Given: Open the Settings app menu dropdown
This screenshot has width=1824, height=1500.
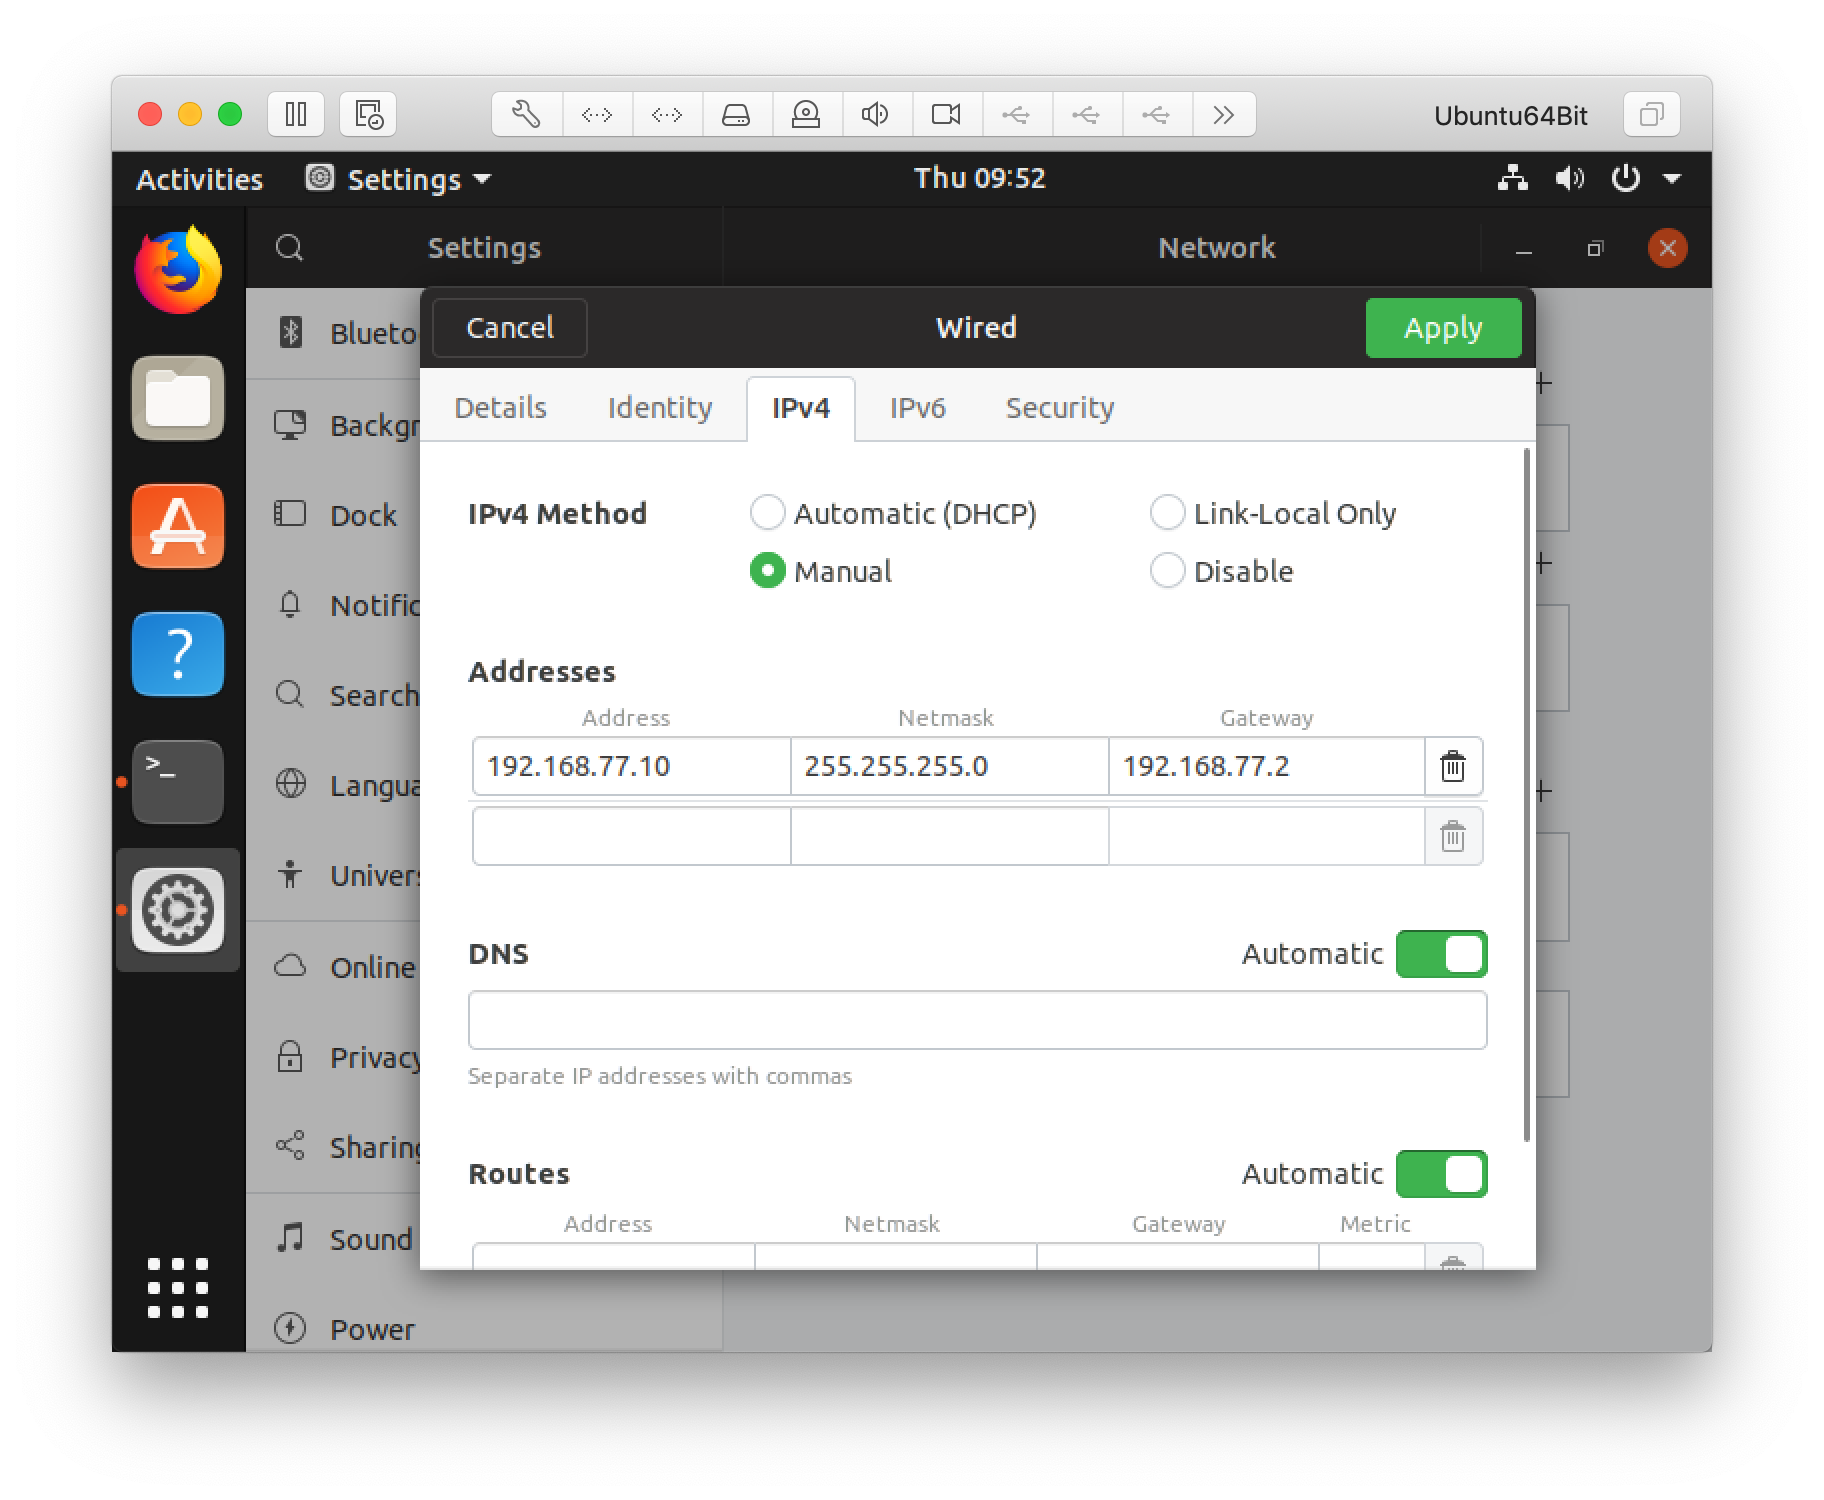Looking at the screenshot, I should tap(399, 180).
